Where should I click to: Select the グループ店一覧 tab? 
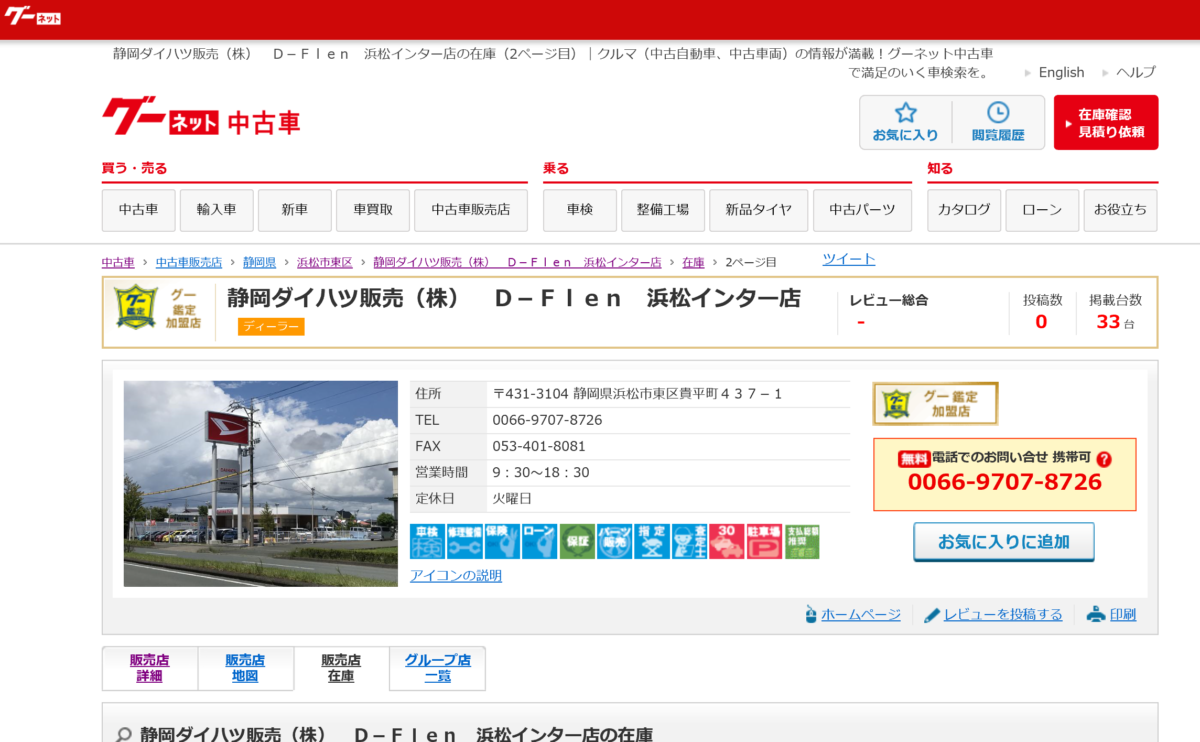(437, 668)
